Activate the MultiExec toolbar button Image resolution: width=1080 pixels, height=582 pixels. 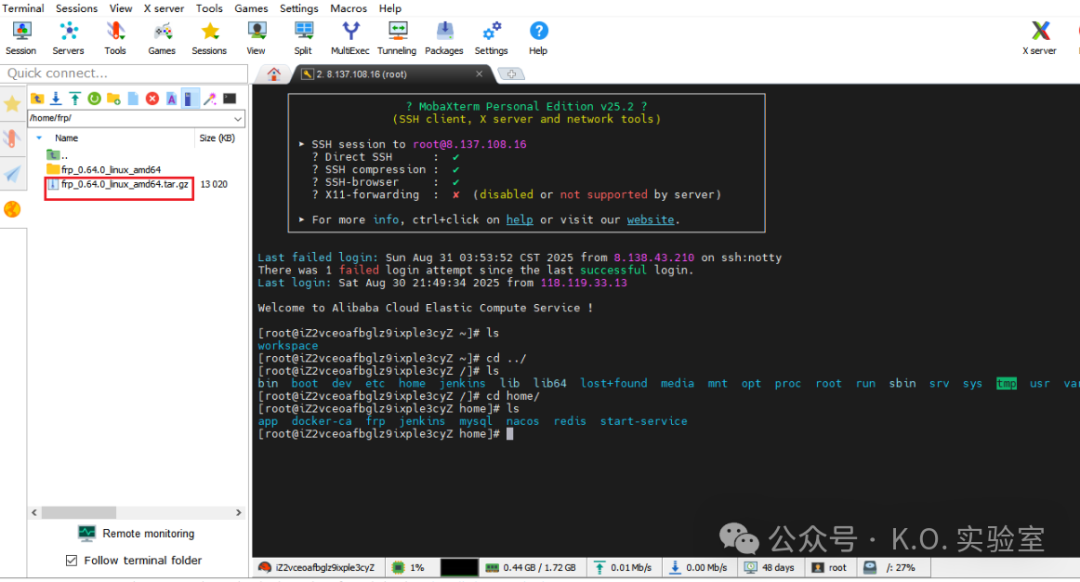coord(350,38)
